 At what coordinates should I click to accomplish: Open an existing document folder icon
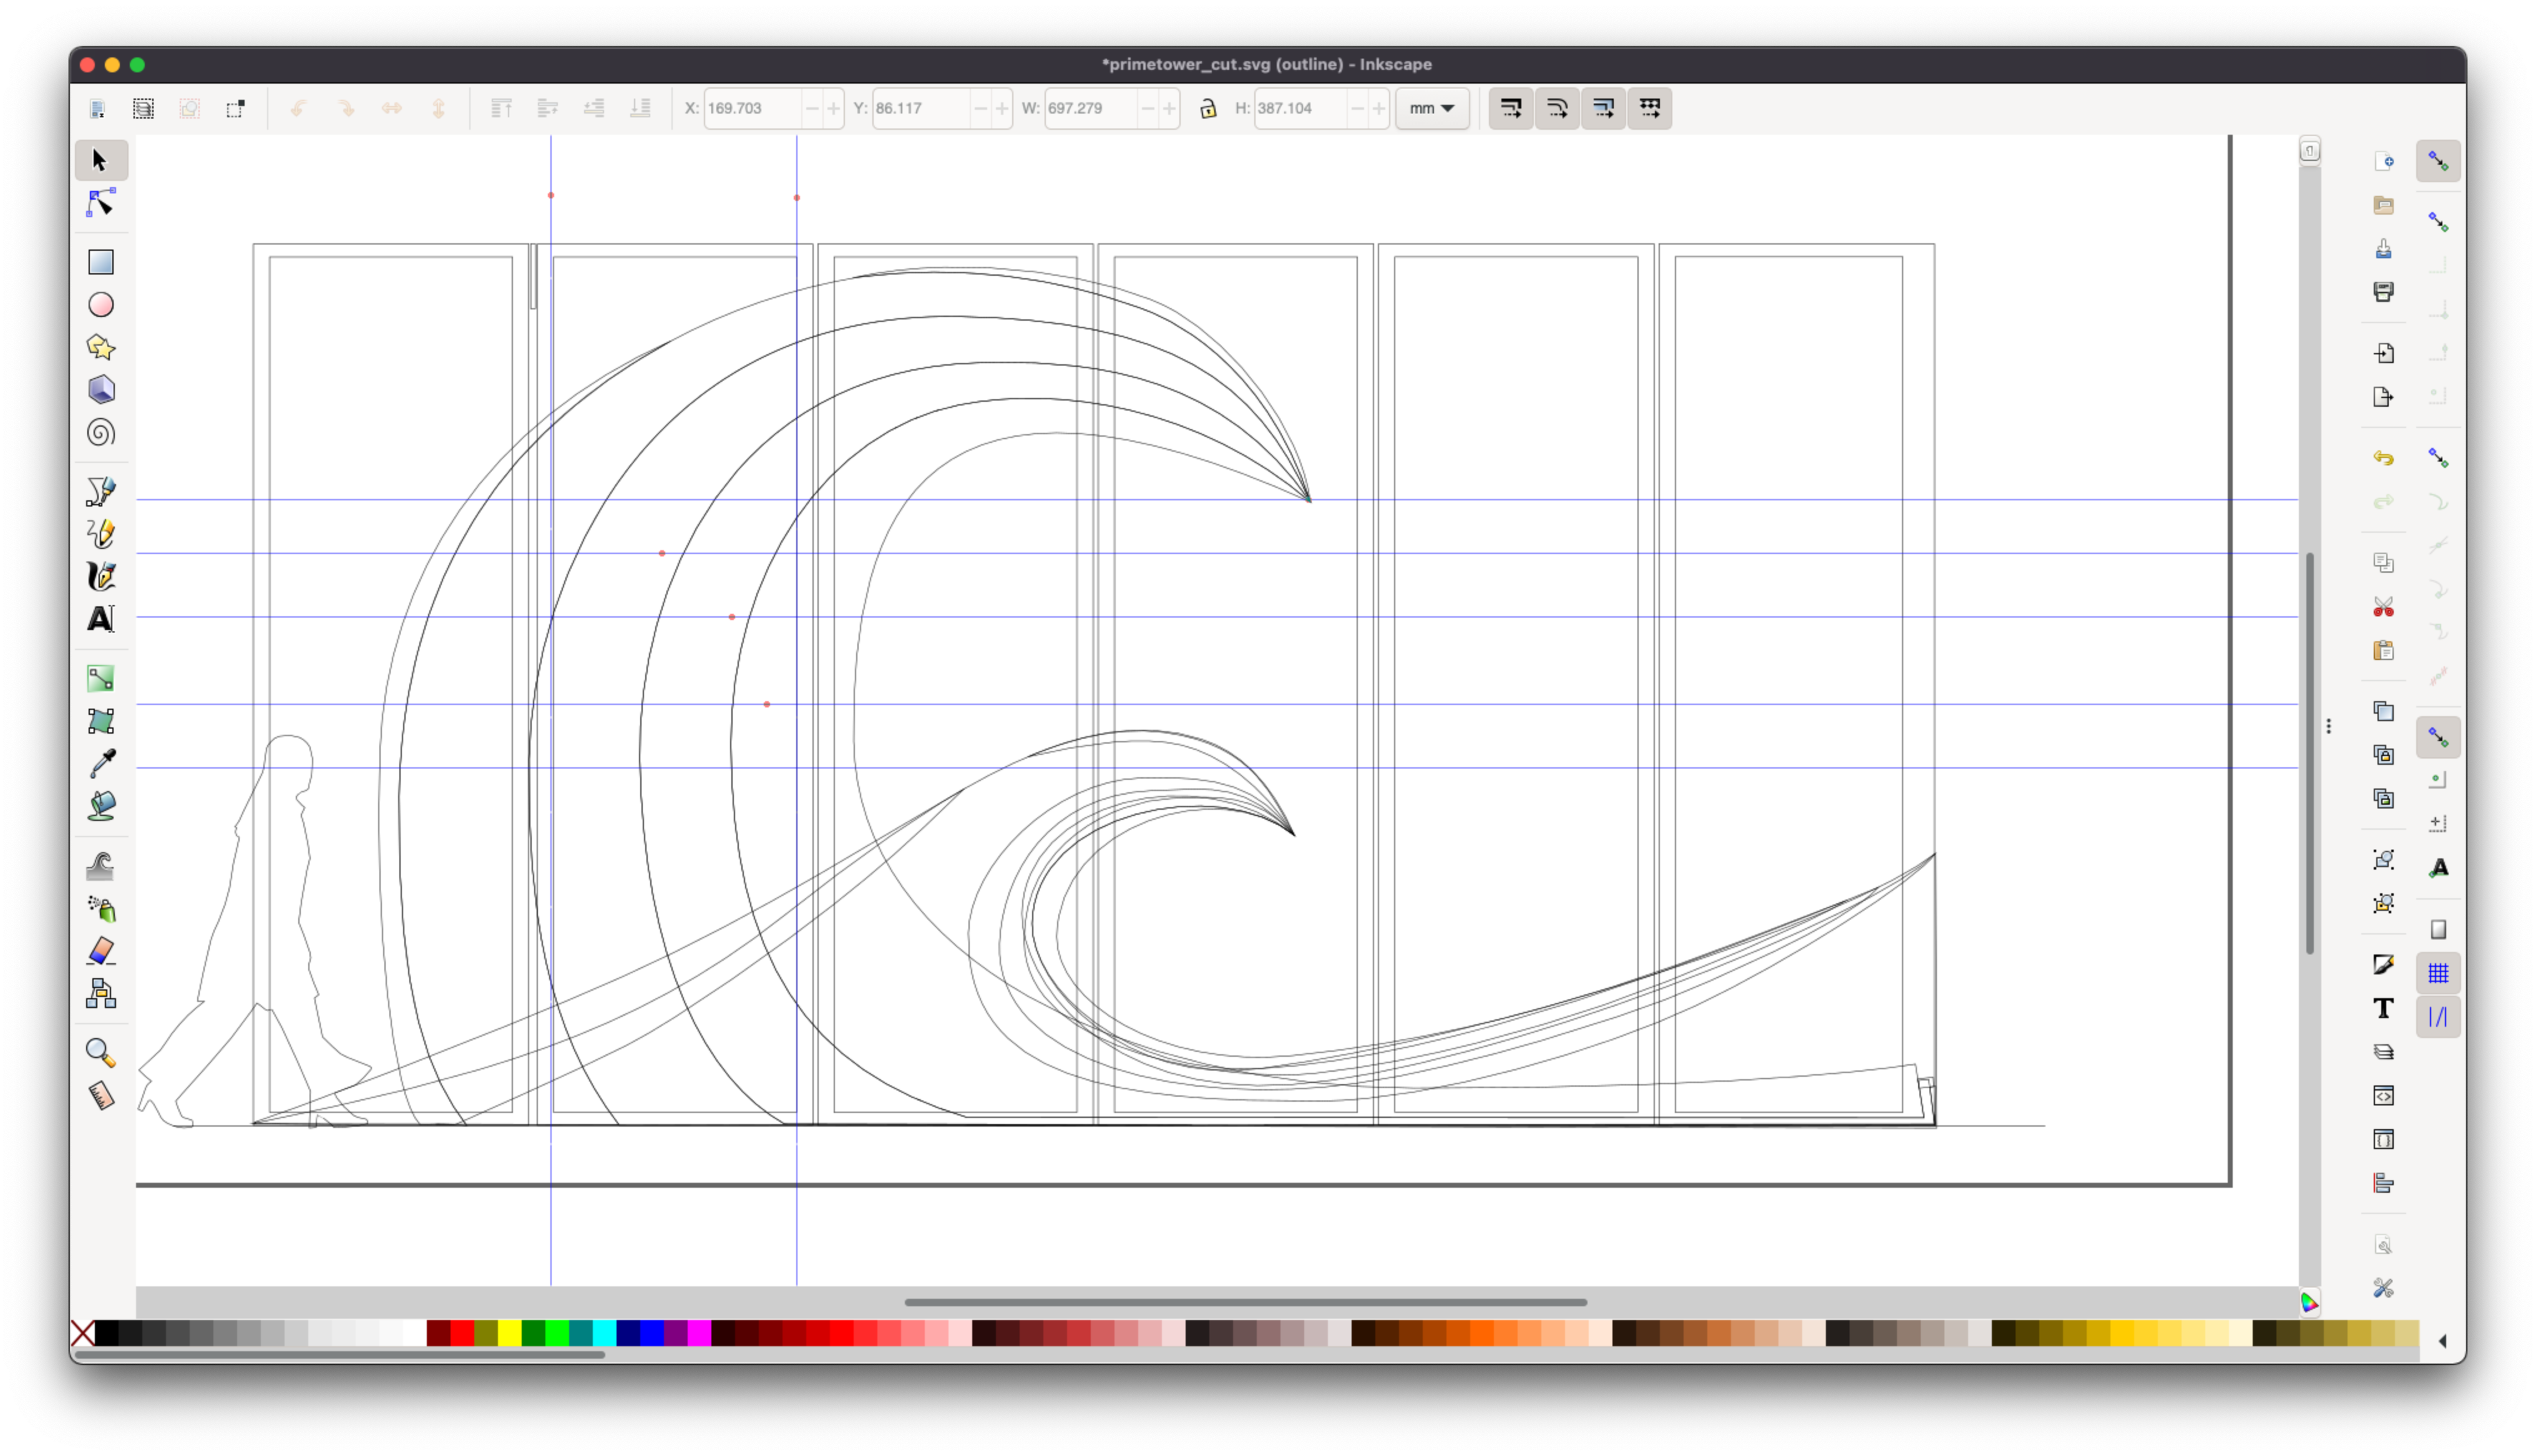coord(2384,205)
